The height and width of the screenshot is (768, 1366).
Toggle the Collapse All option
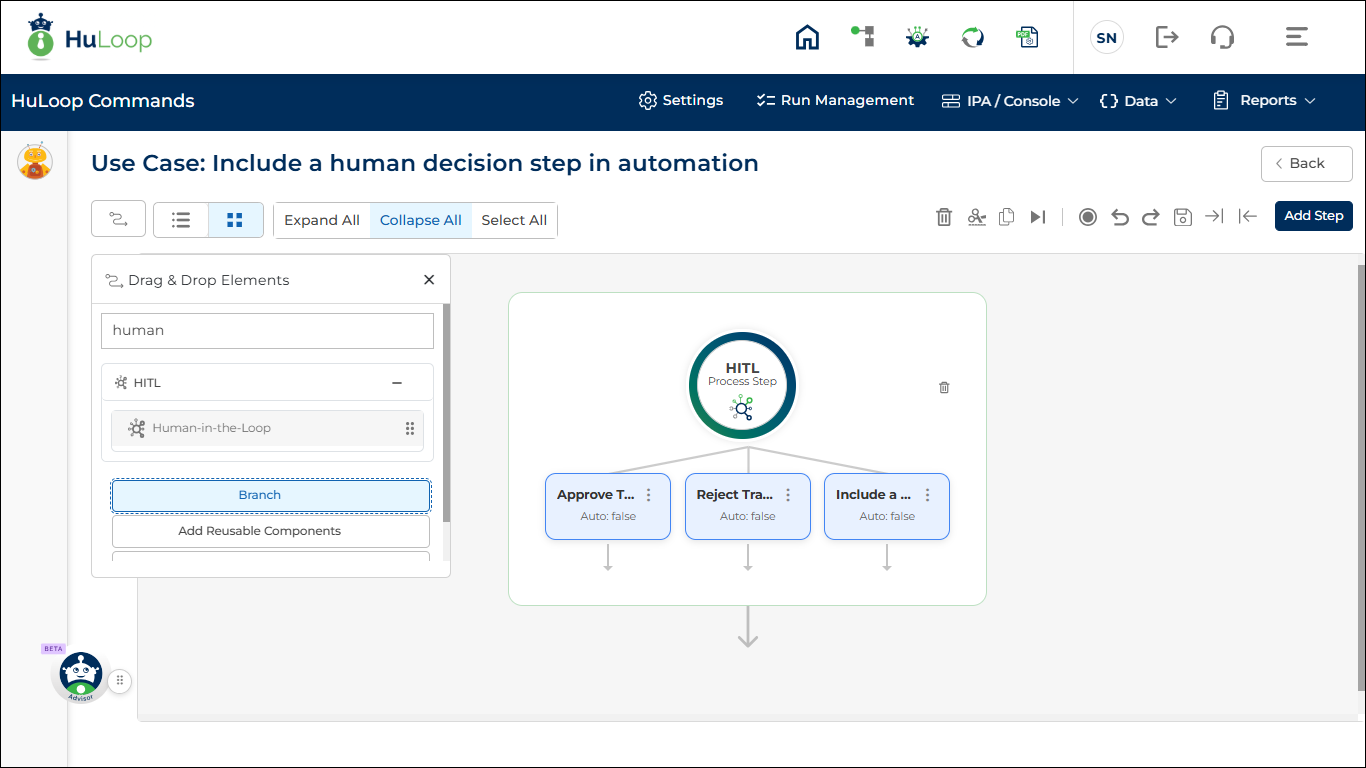[420, 220]
